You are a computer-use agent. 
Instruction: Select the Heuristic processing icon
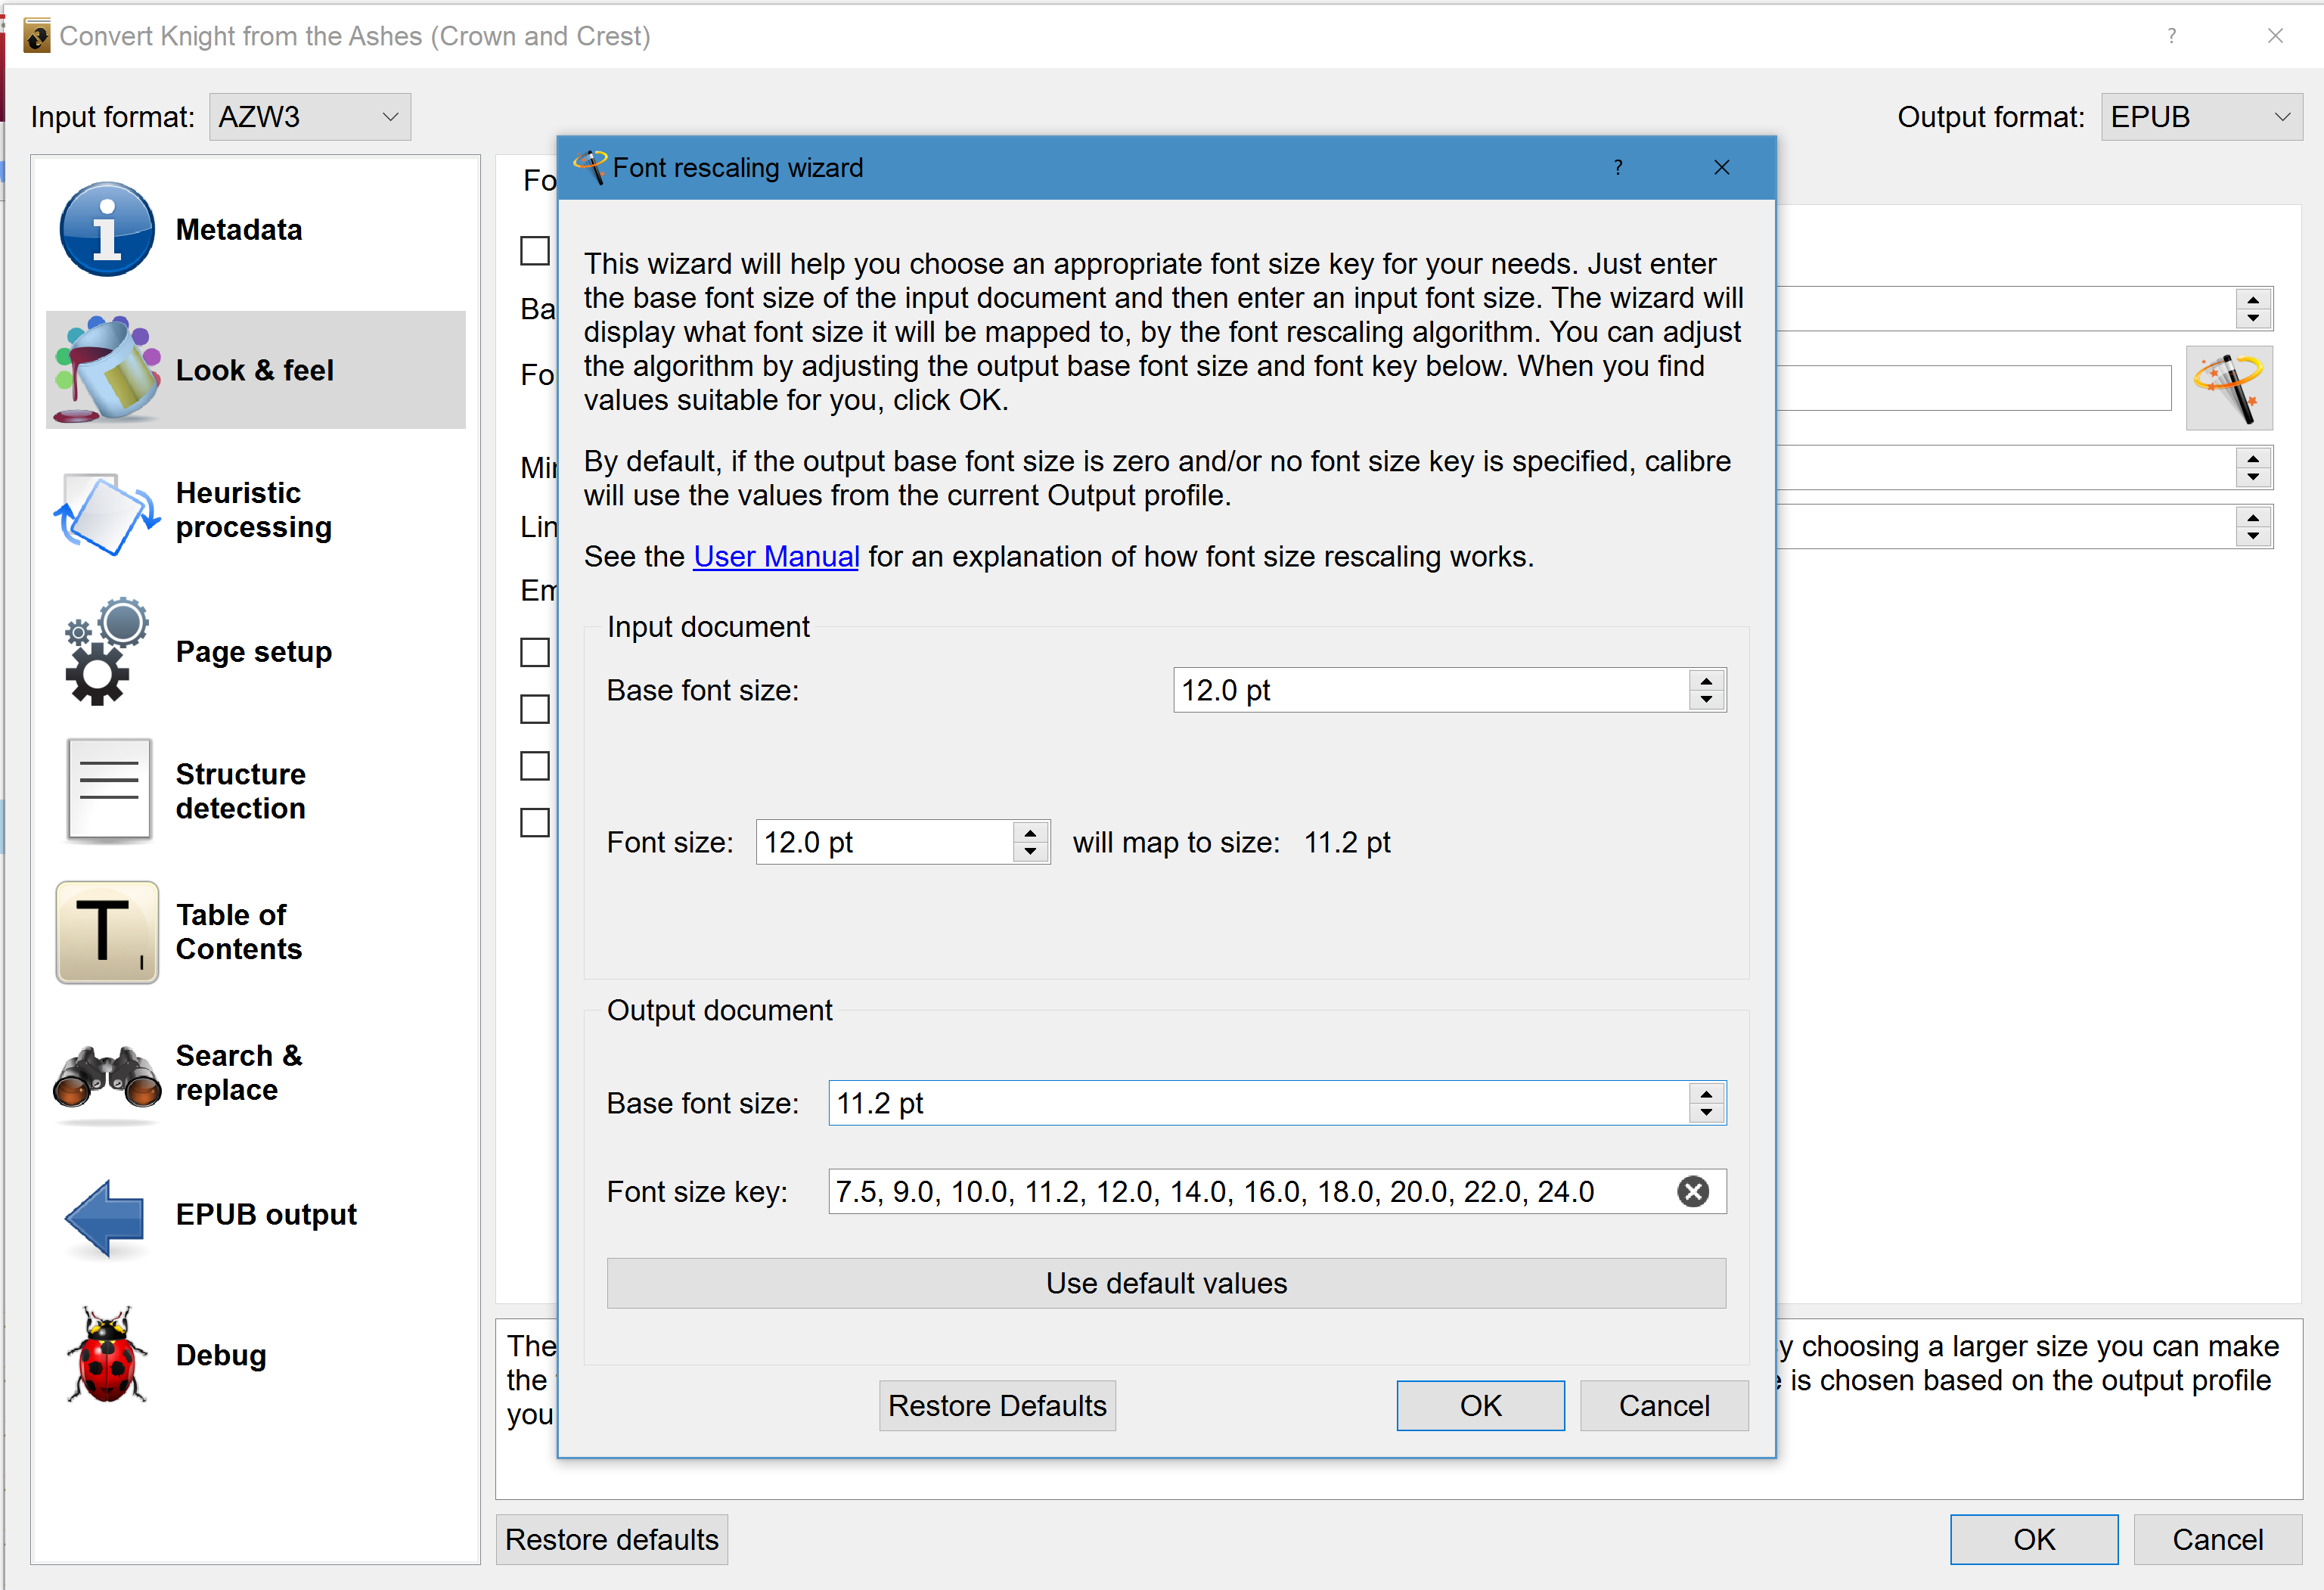point(107,511)
